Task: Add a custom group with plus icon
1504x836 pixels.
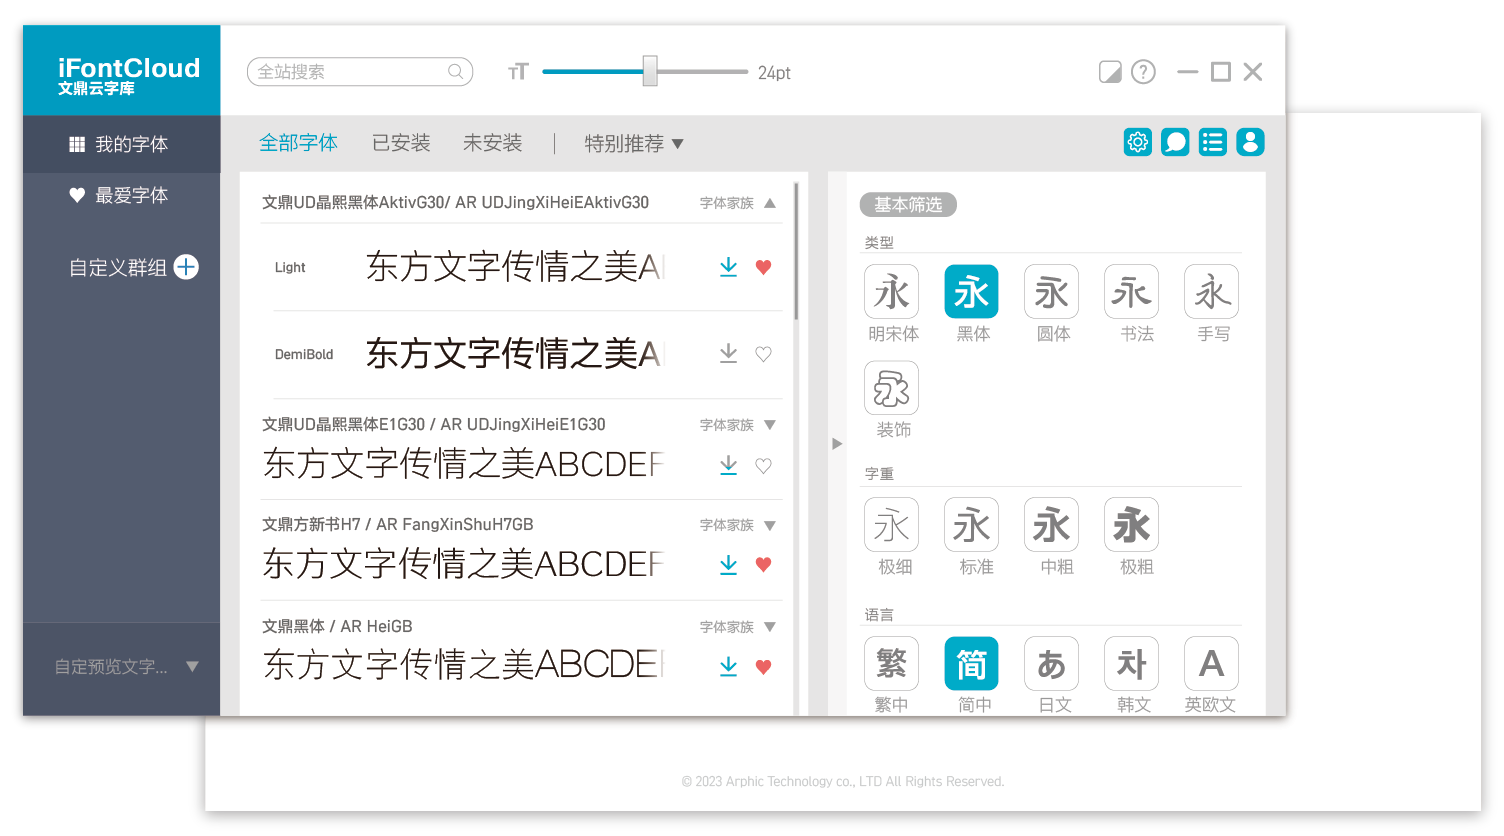Action: (186, 267)
